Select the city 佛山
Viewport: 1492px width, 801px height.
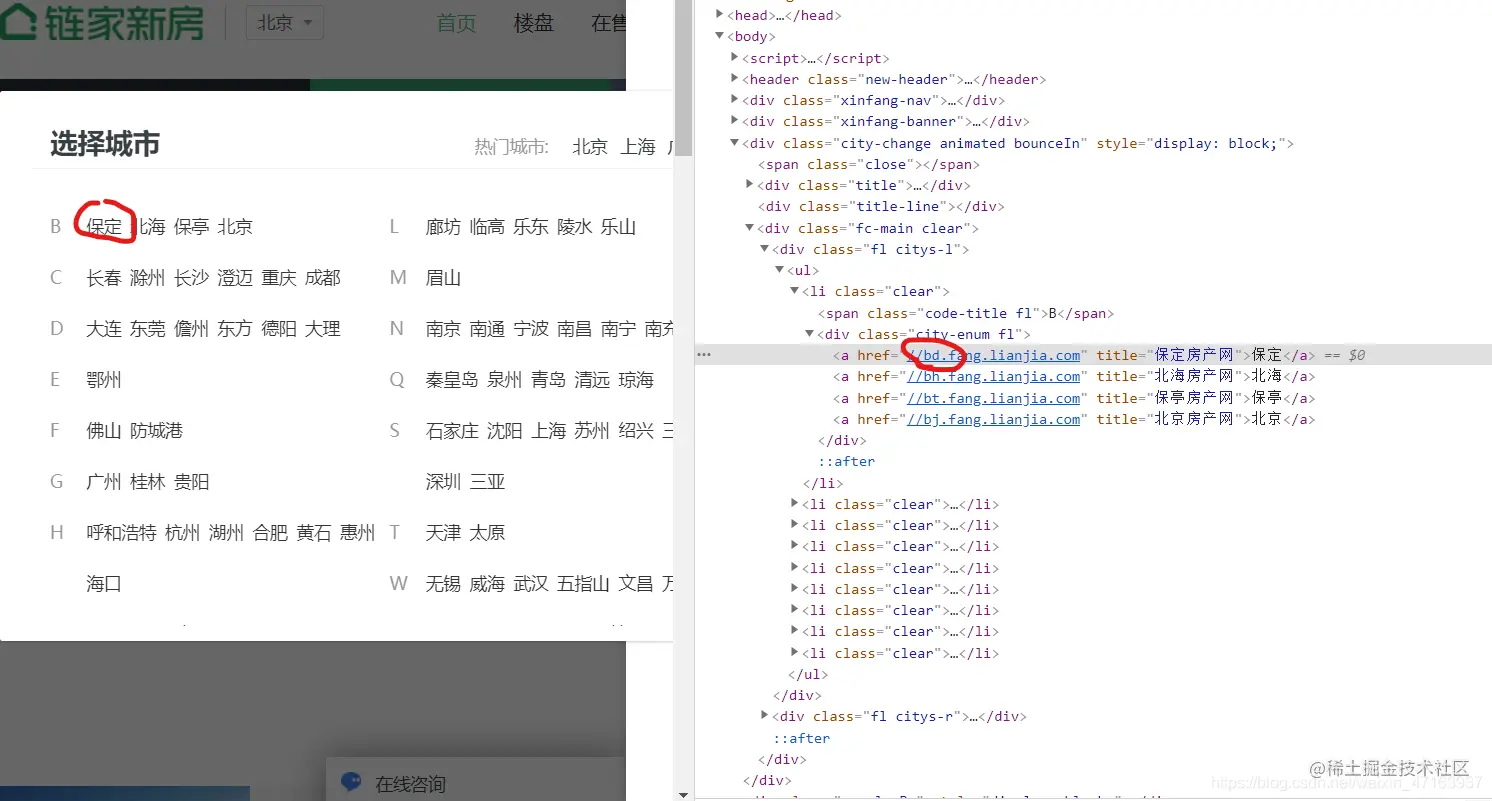coord(104,431)
